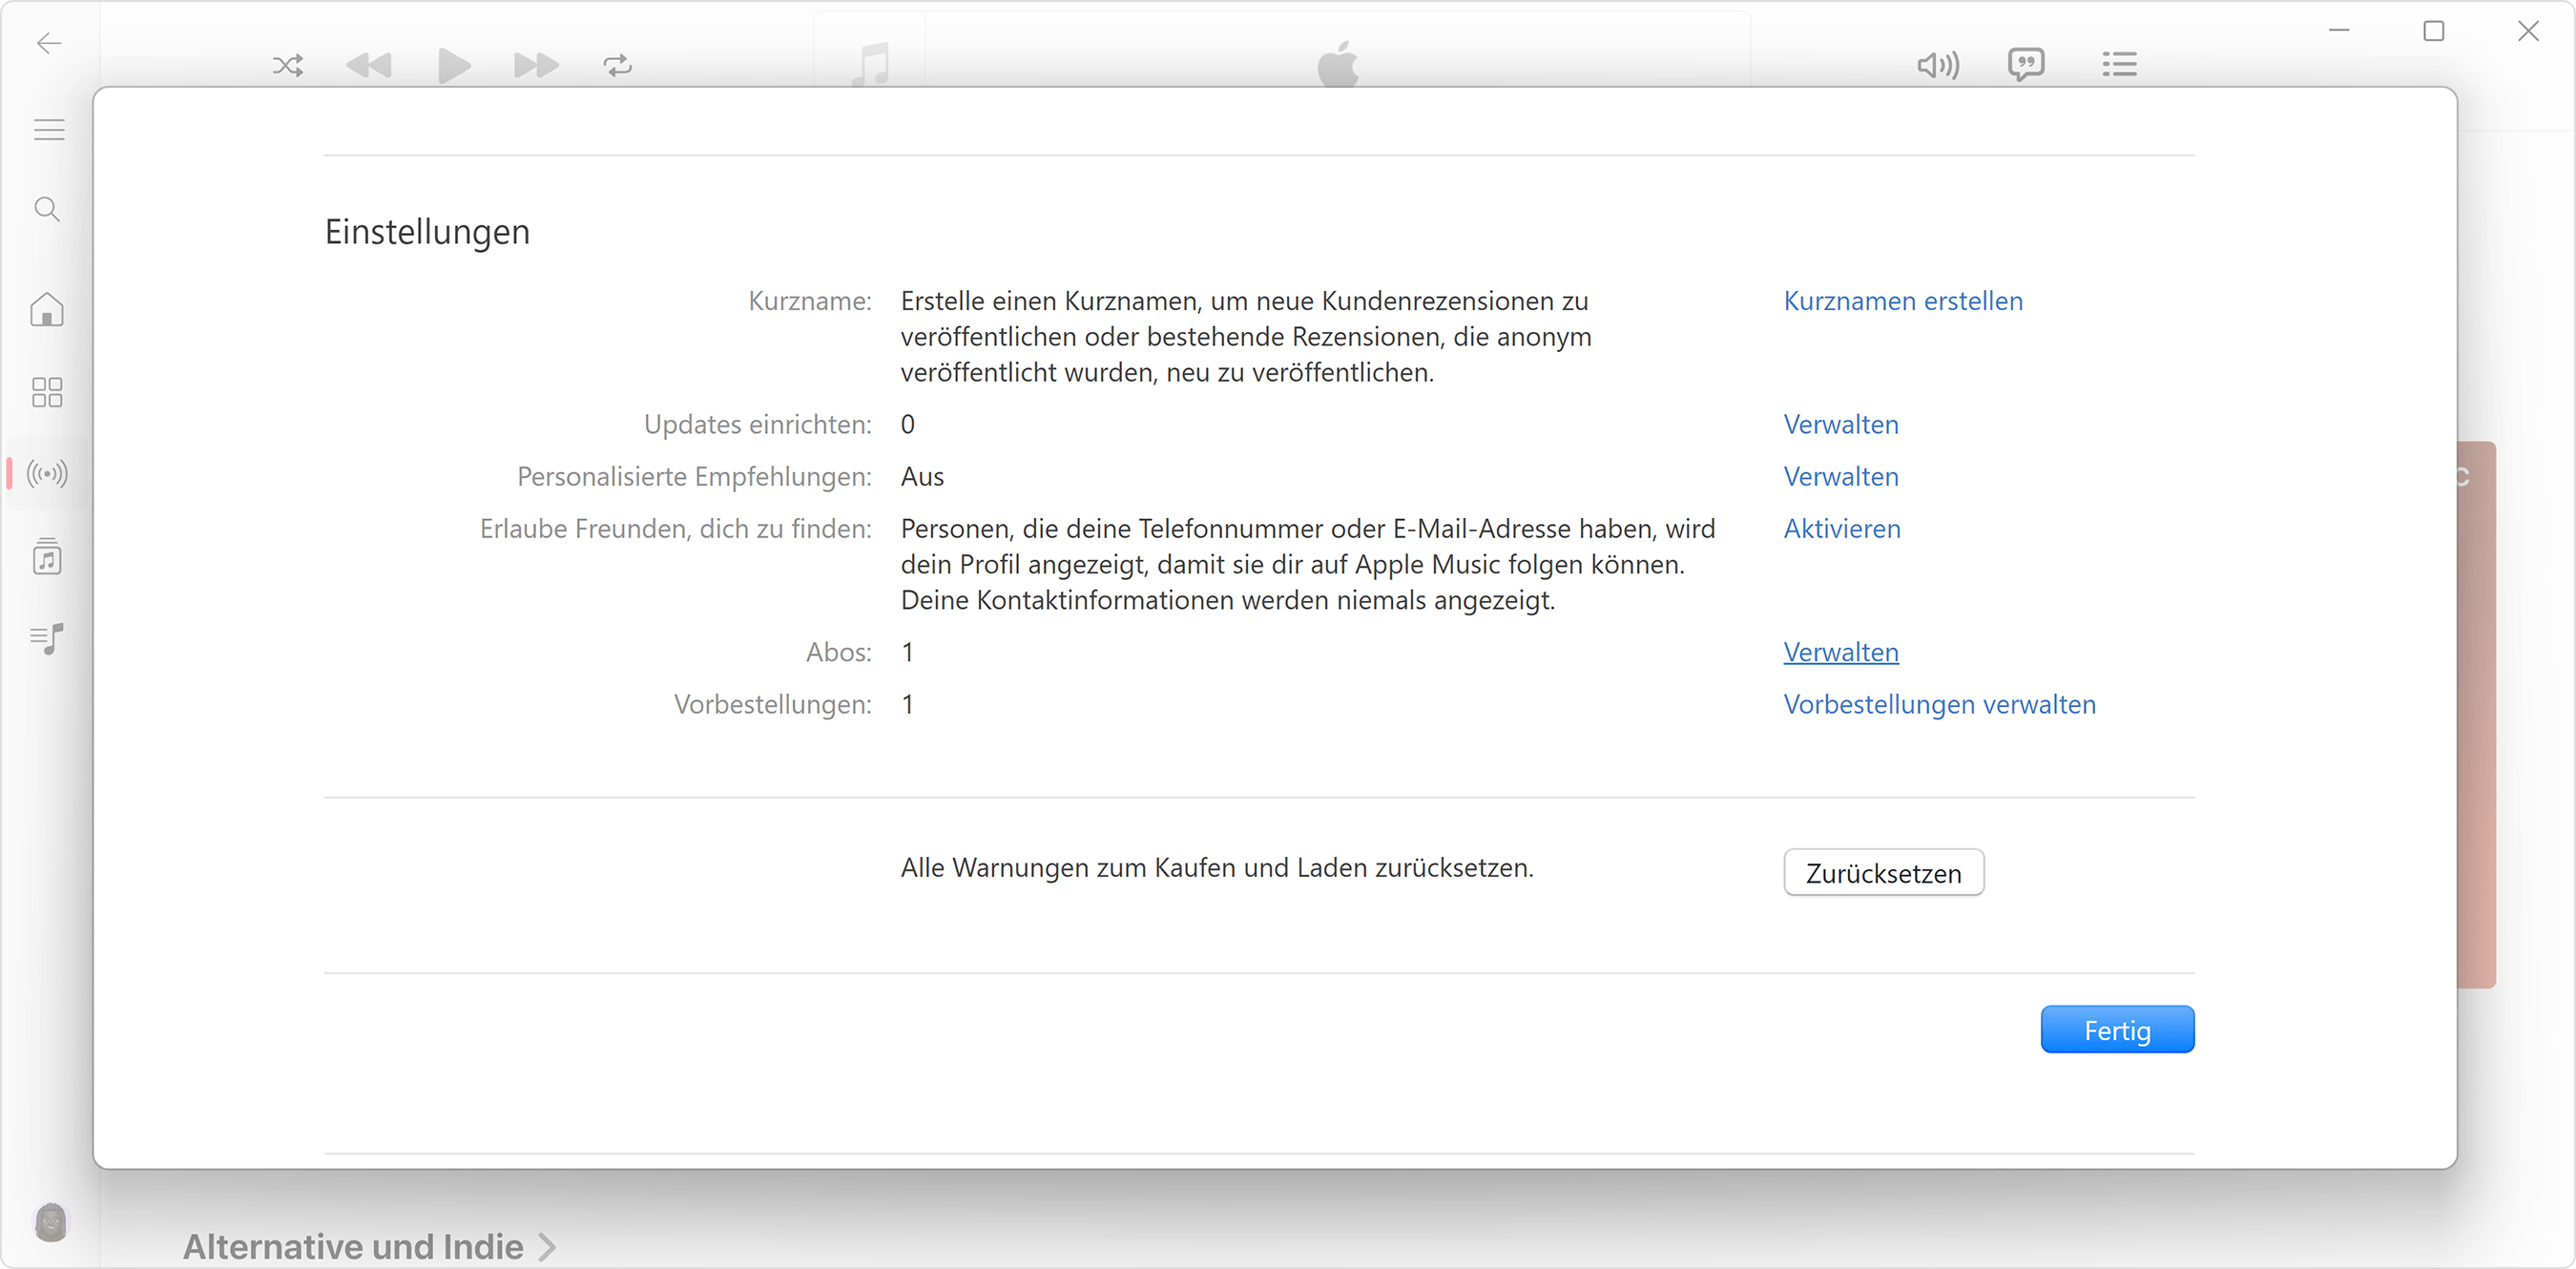
Task: Open the Library albums icon
Action: (x=46, y=557)
